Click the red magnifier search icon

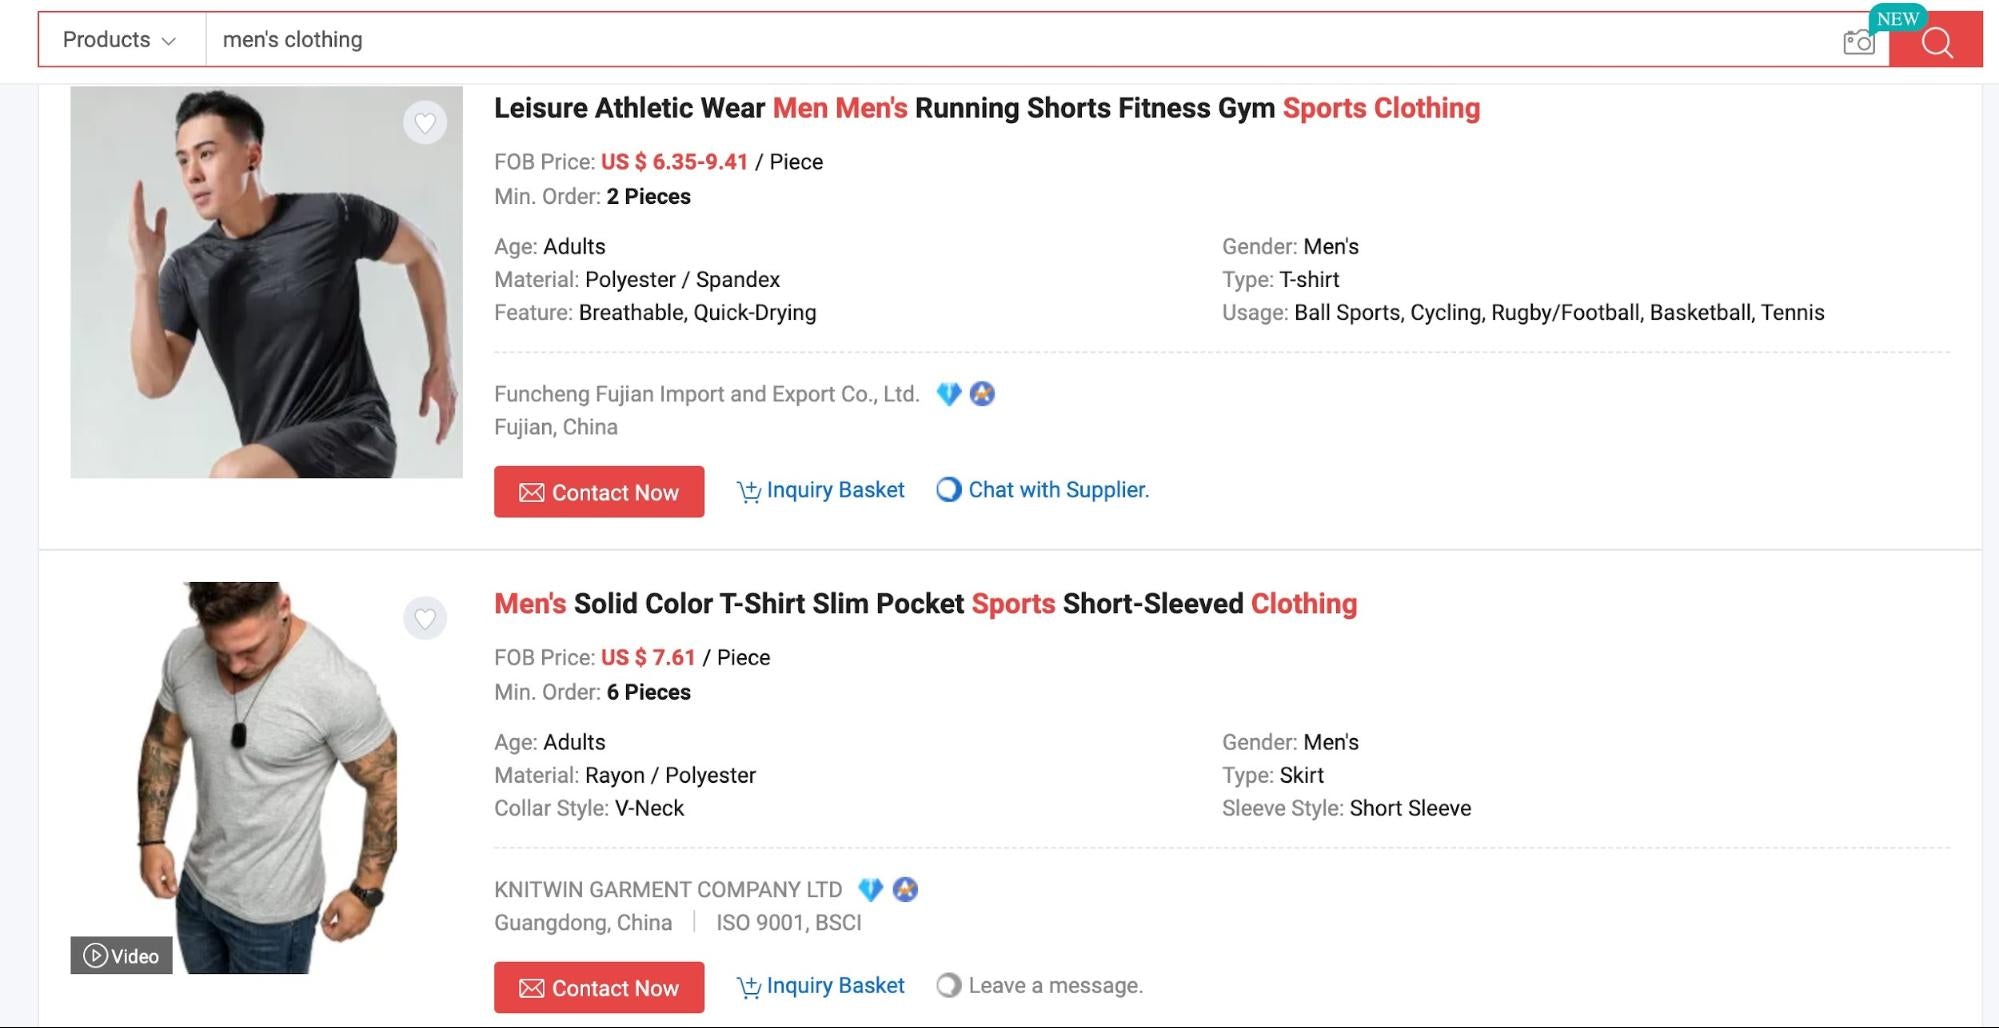(1938, 42)
